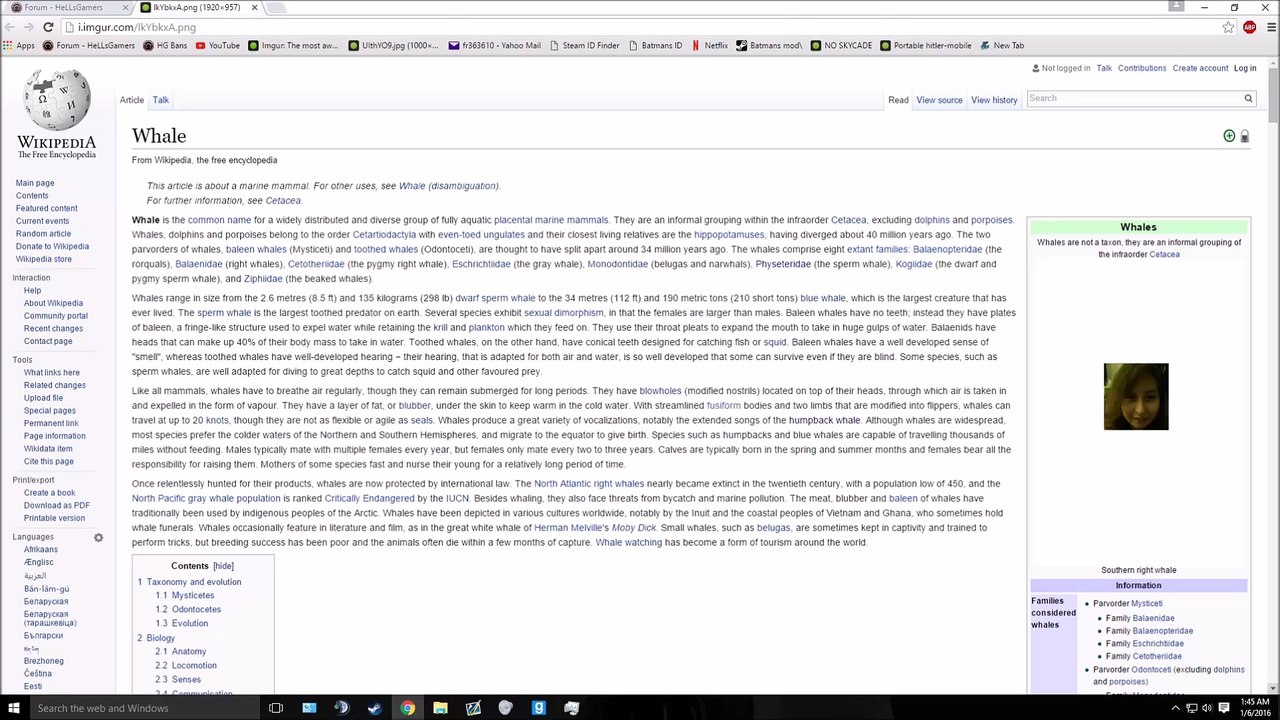Open the Windows Start button
This screenshot has width=1280, height=720.
pos(14,708)
